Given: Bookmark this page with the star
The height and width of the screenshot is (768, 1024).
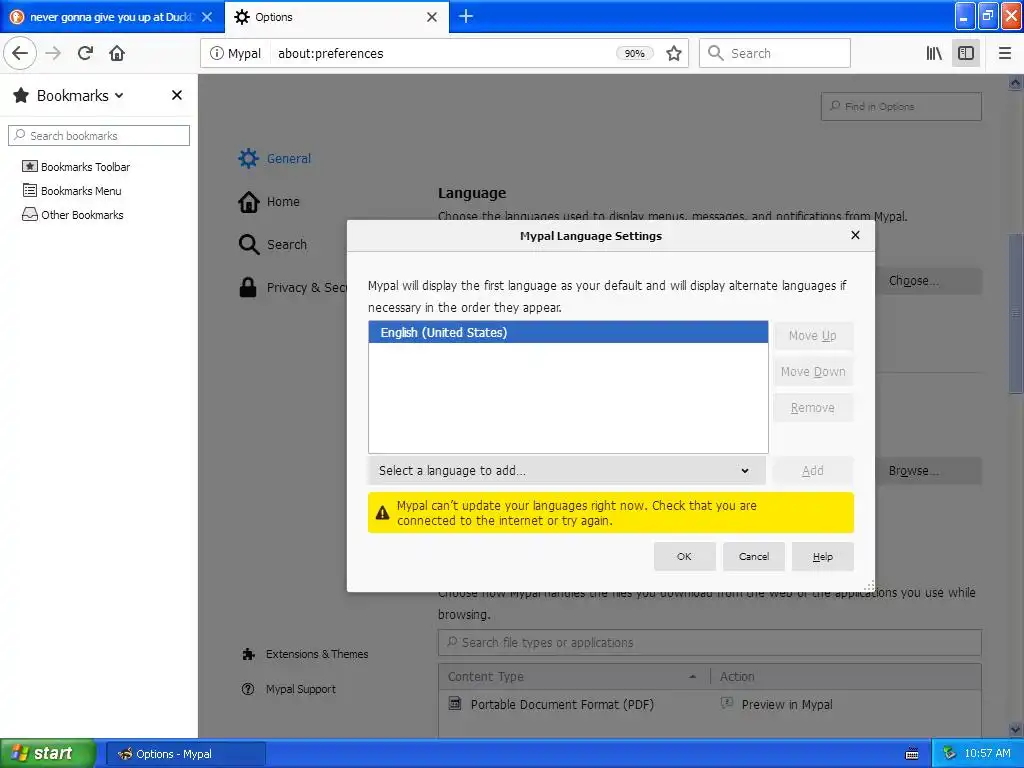Looking at the screenshot, I should (674, 53).
